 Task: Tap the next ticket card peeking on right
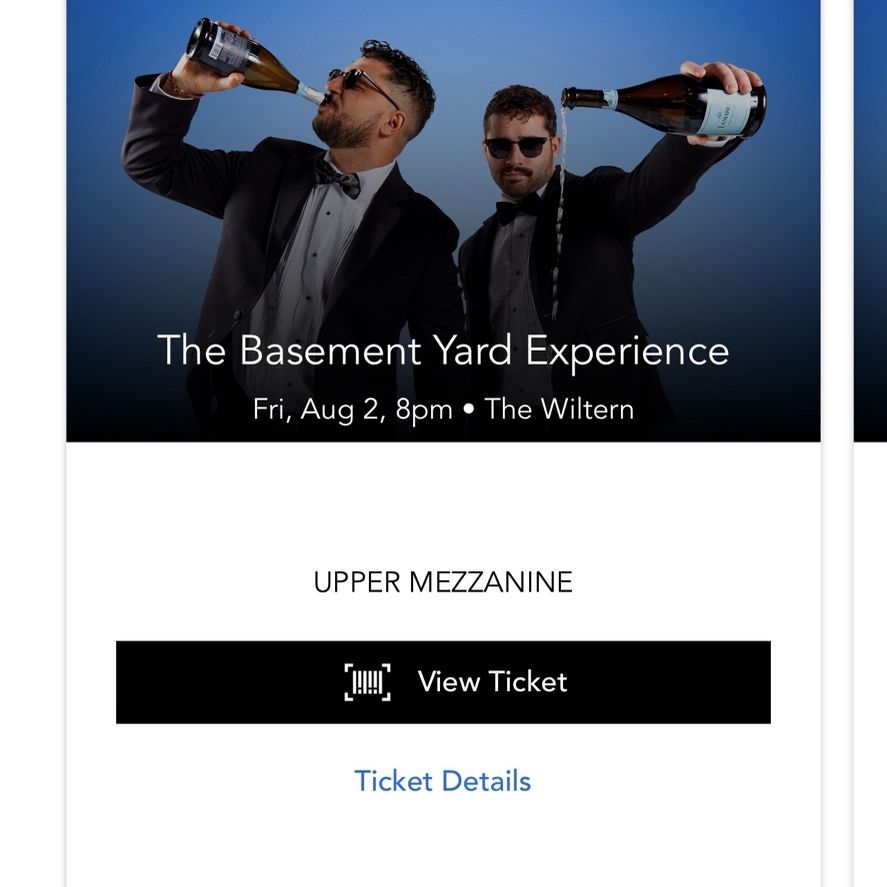[x=870, y=444]
